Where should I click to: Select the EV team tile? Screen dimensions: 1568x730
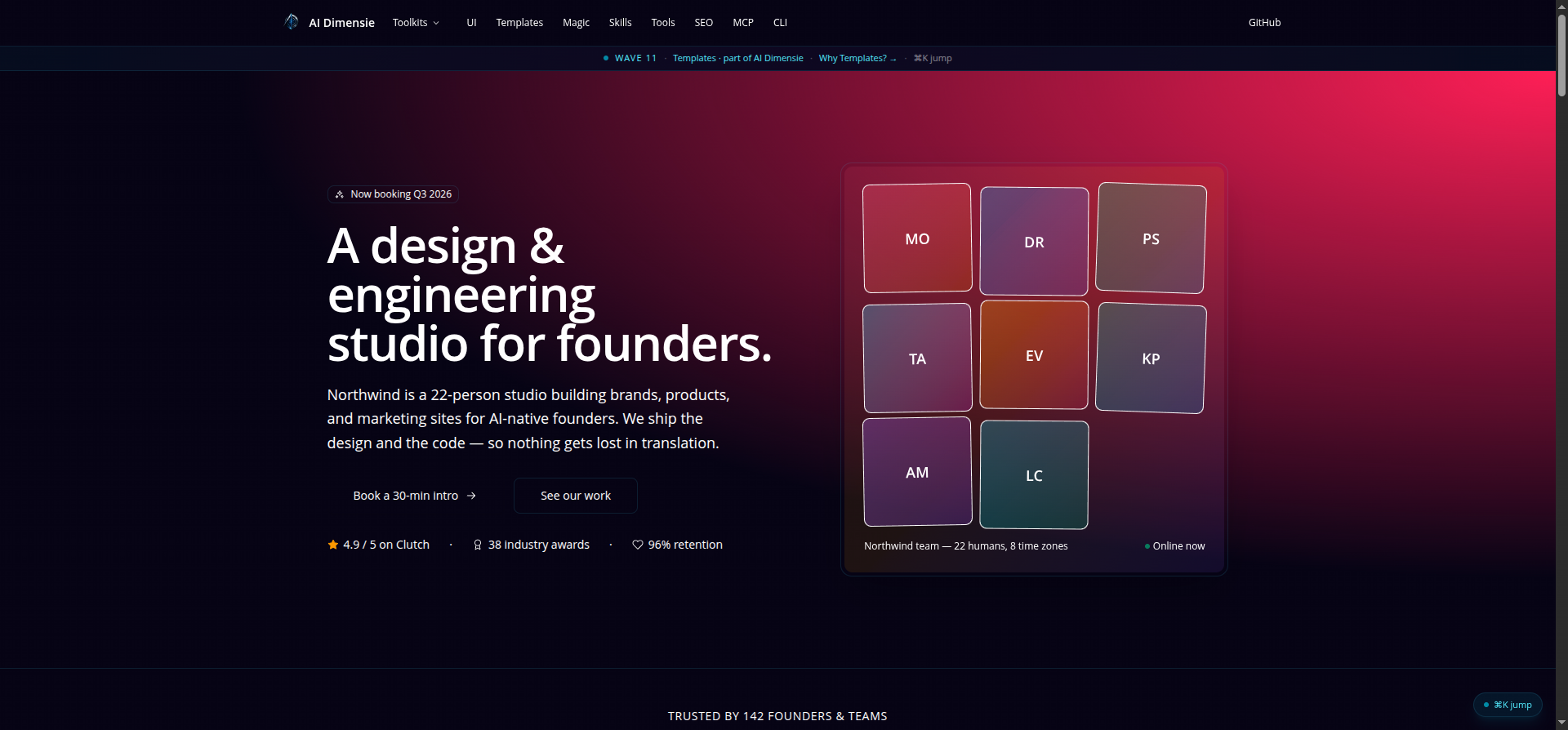pos(1034,355)
